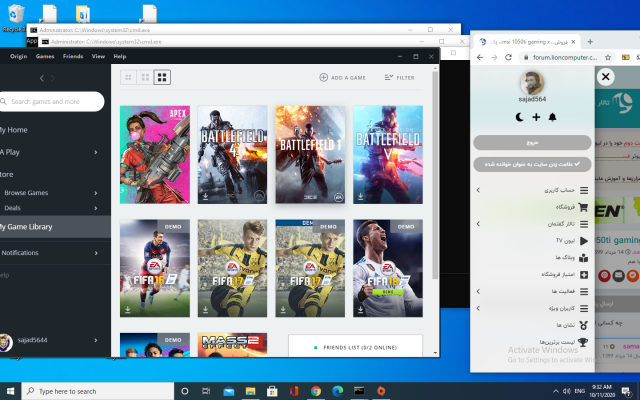The height and width of the screenshot is (400, 640).
Task: Click the download icon on Battlefield 4 tile
Action: click(x=205, y=198)
